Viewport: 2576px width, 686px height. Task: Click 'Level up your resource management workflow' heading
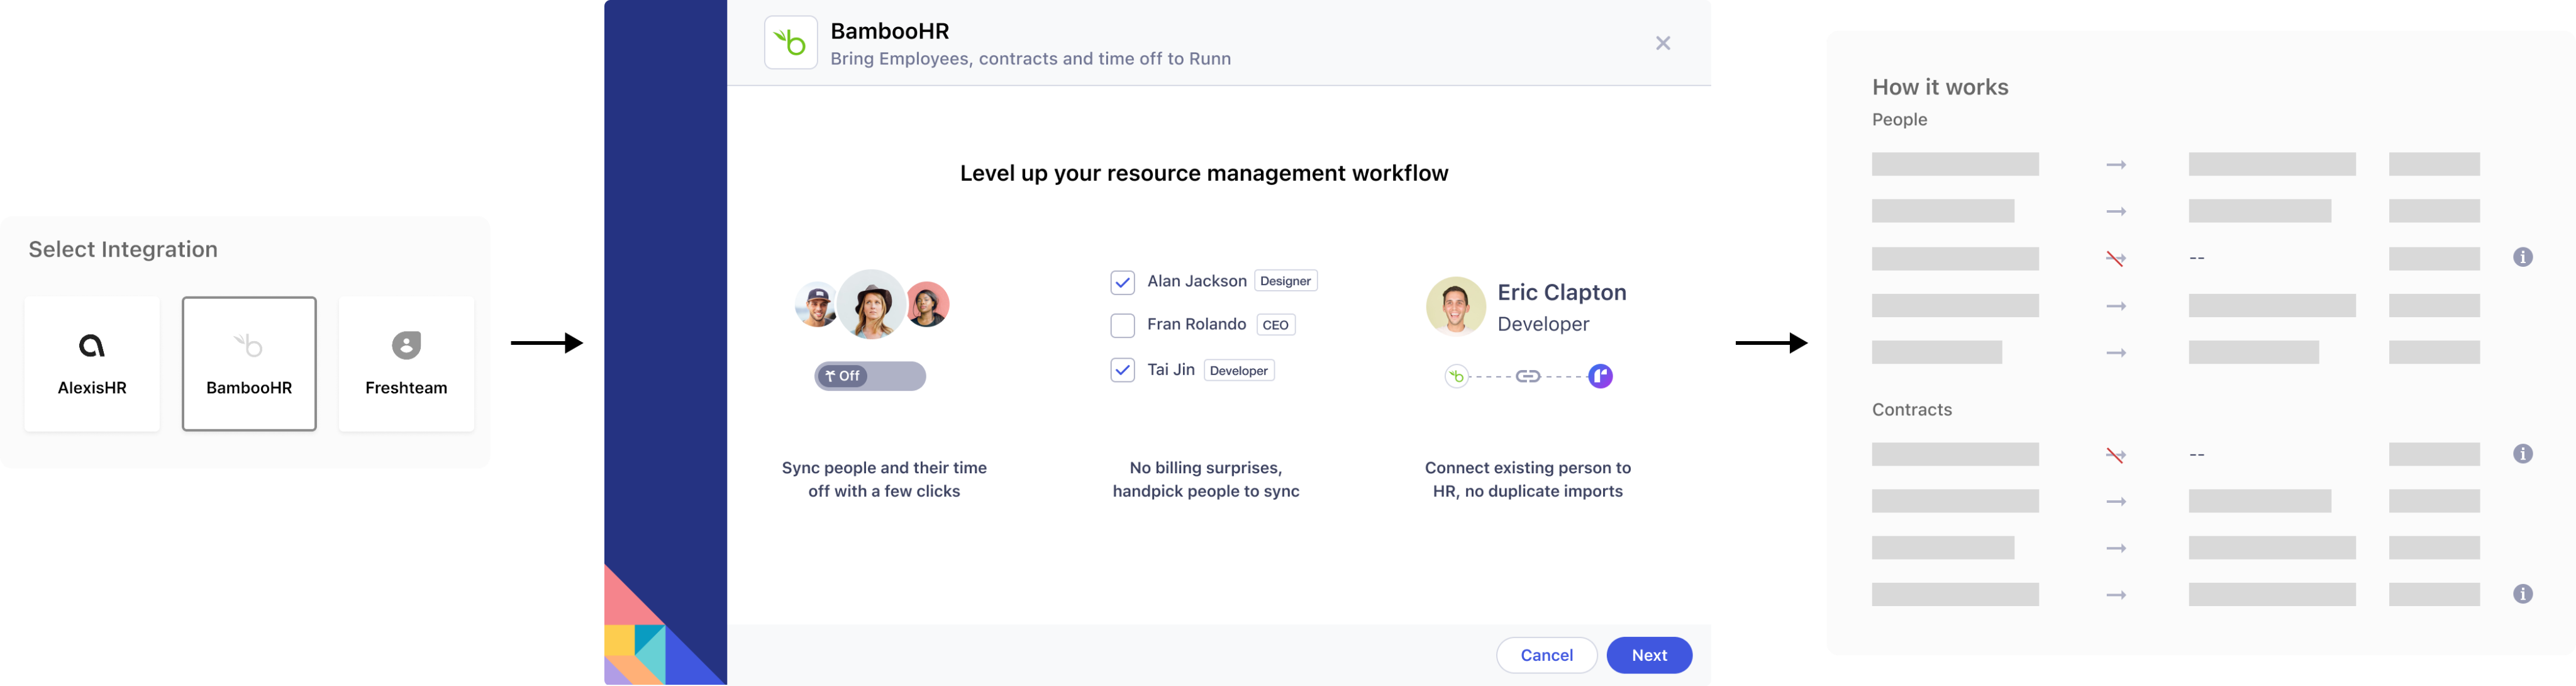click(1204, 173)
